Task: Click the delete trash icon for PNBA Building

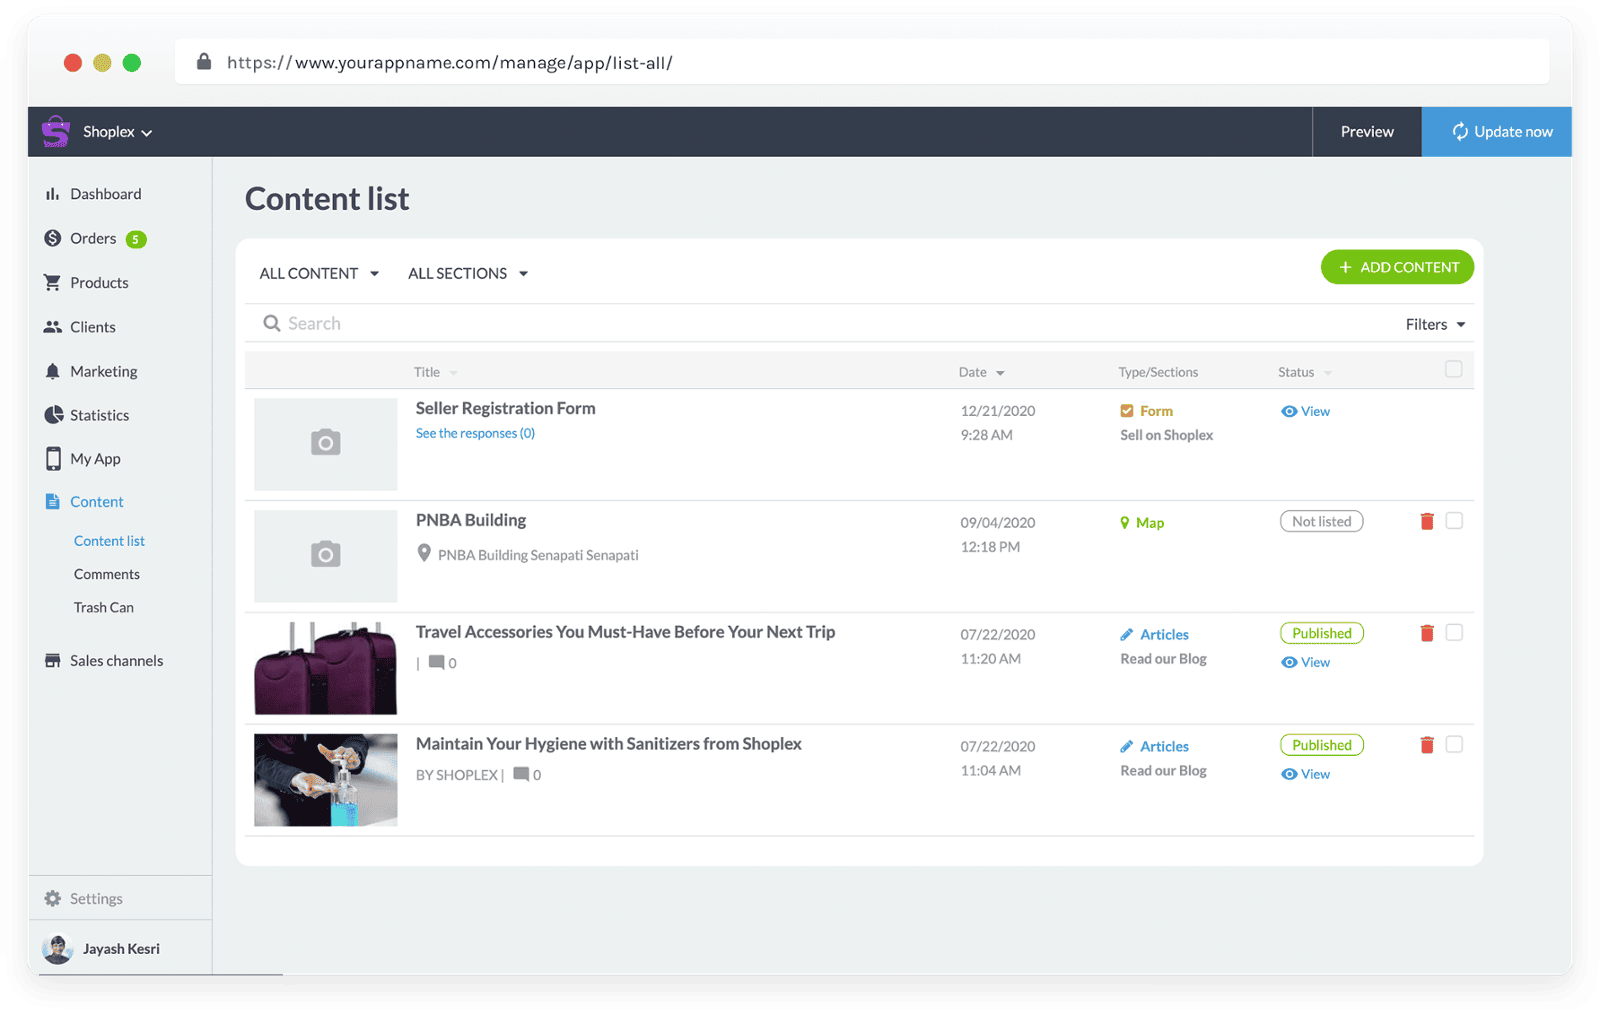Action: pyautogui.click(x=1427, y=521)
